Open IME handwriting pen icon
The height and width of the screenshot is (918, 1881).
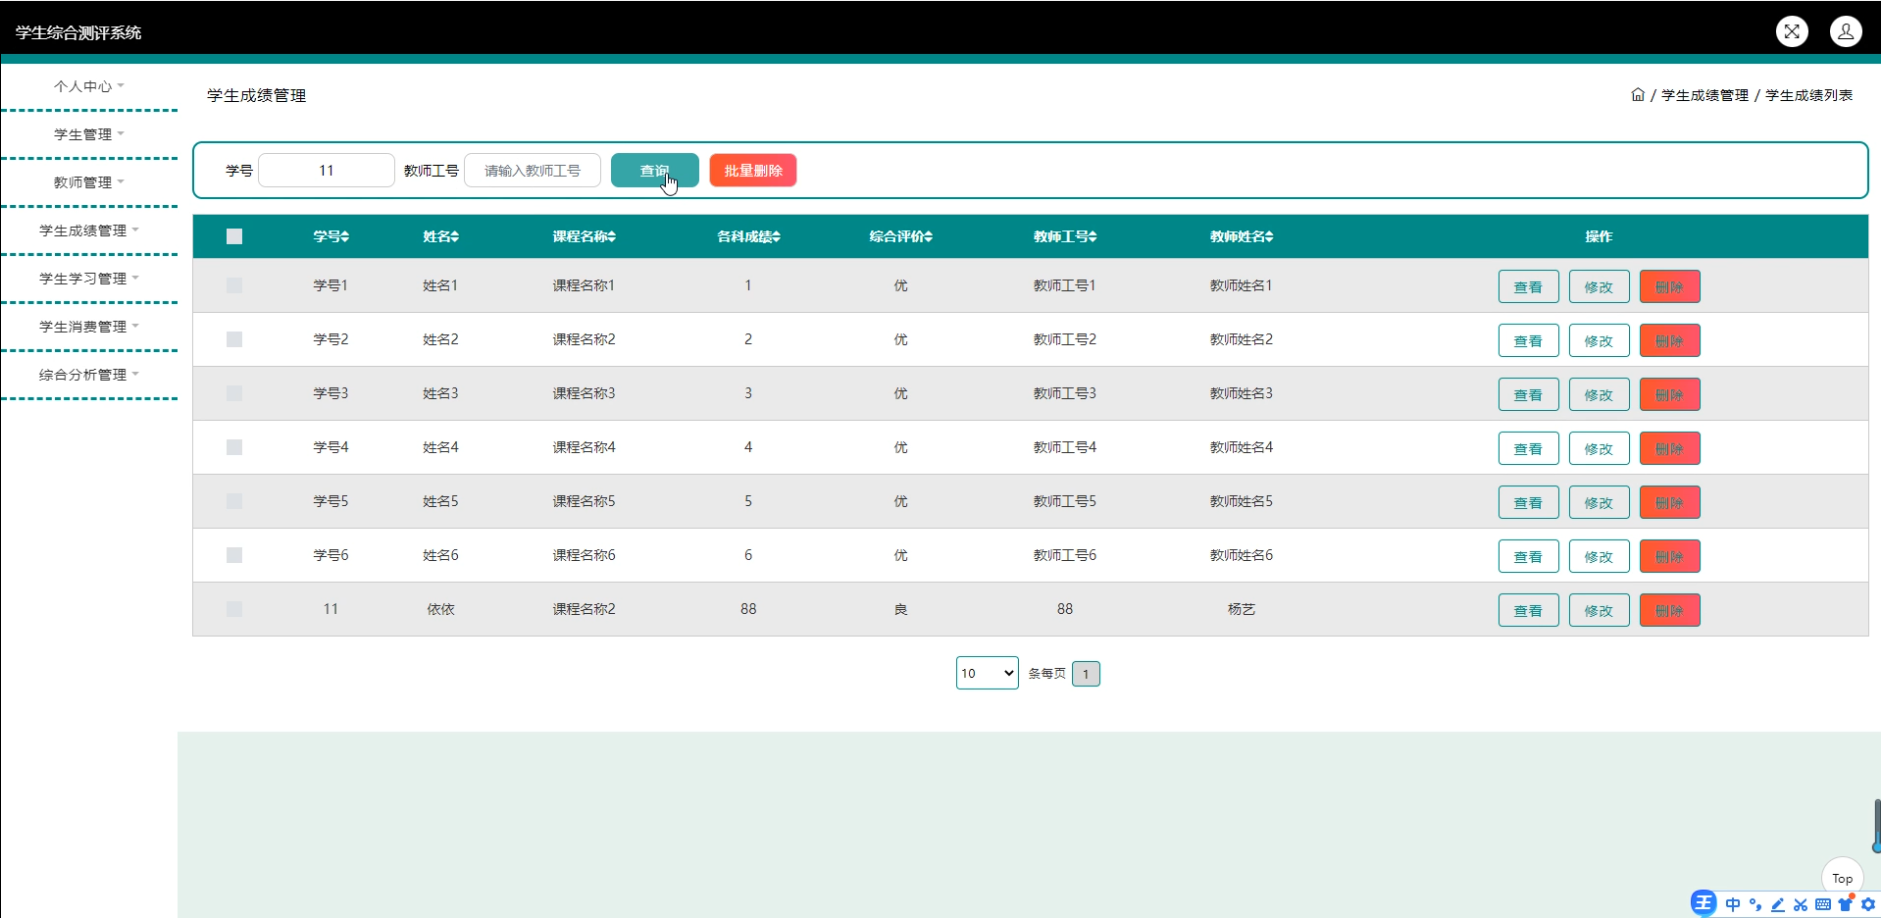click(x=1778, y=904)
